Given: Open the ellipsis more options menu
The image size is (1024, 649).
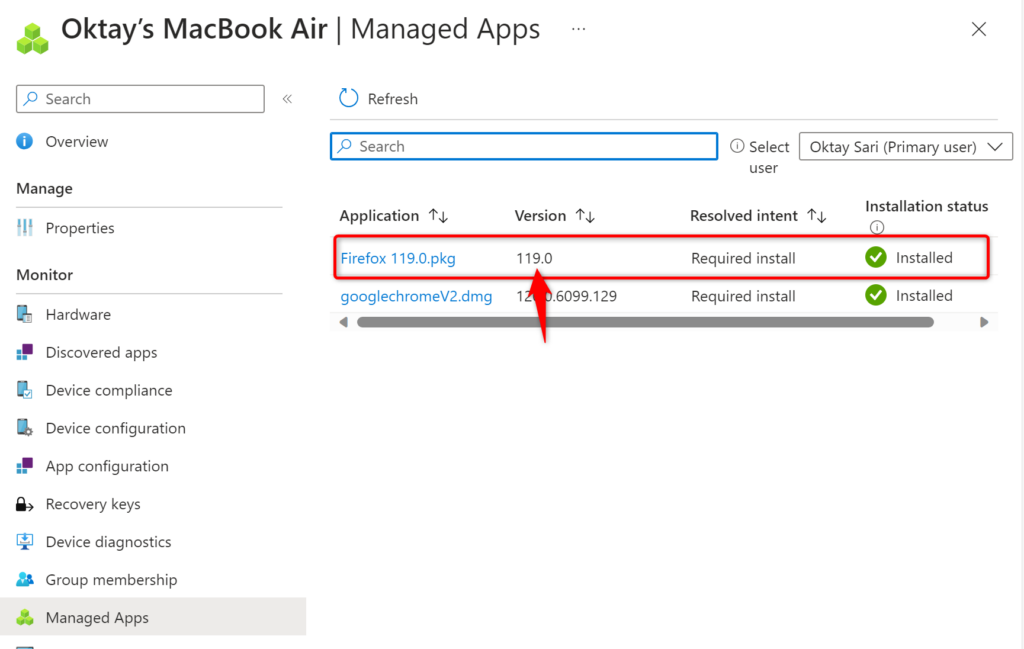Looking at the screenshot, I should click(578, 29).
